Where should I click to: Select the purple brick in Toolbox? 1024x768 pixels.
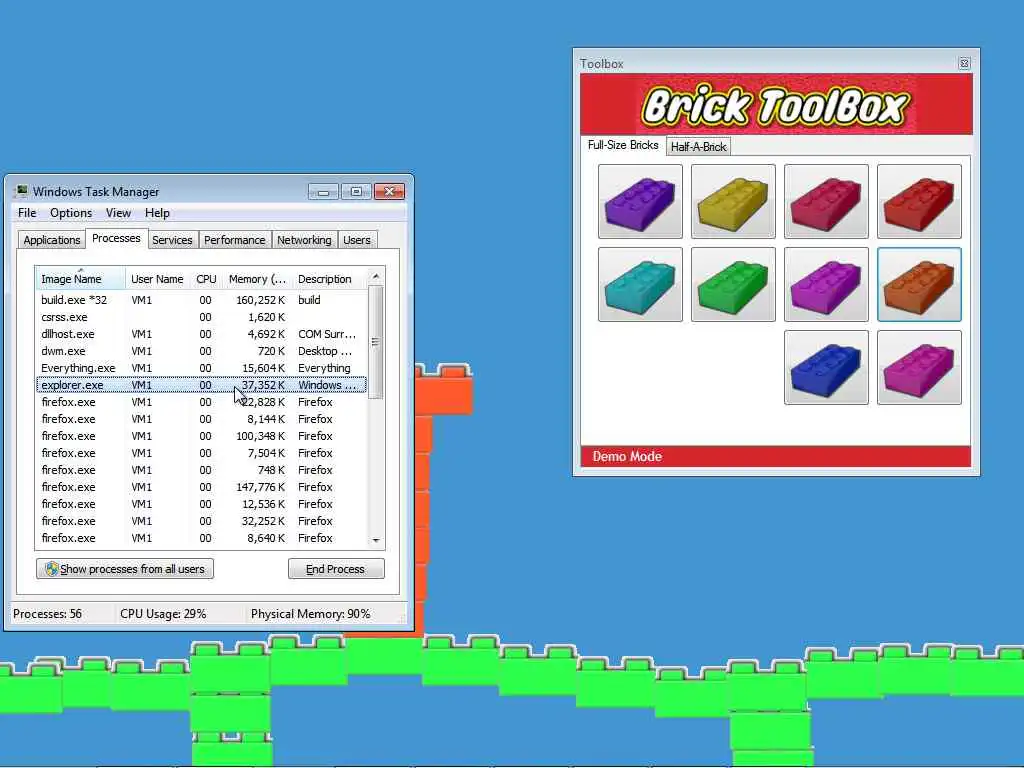640,201
